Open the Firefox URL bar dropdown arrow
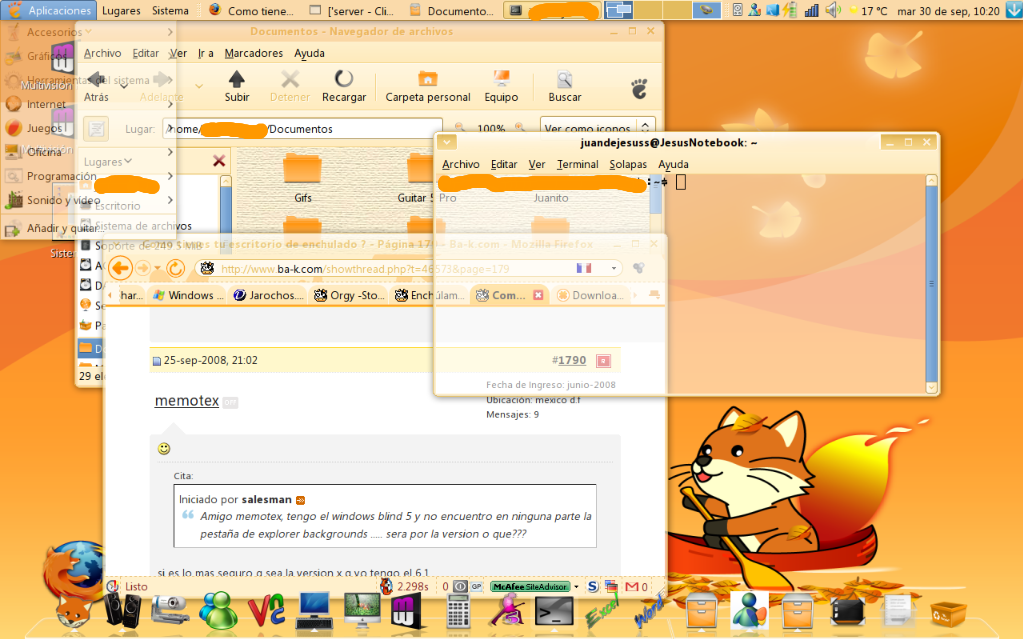This screenshot has width=1023, height=639. tap(613, 268)
